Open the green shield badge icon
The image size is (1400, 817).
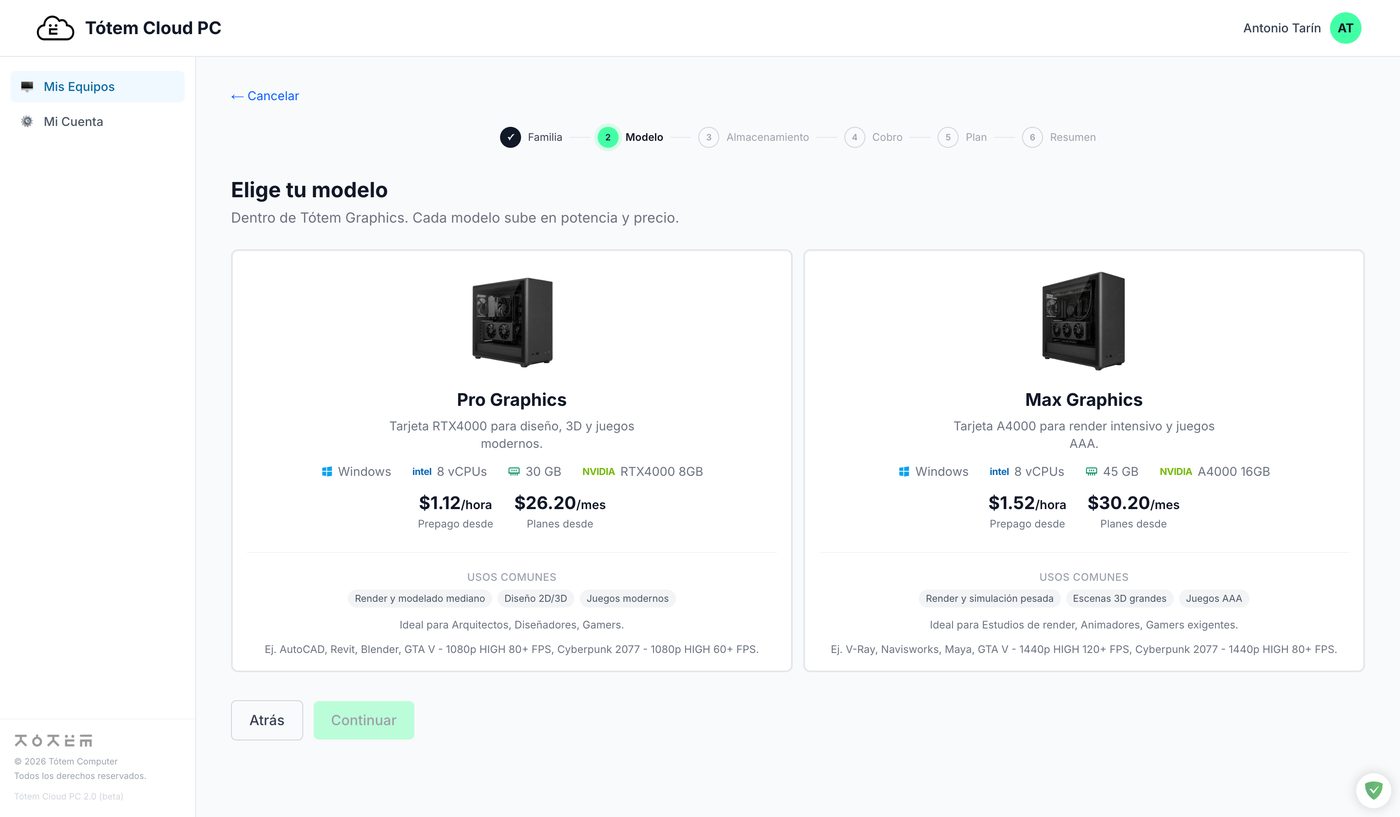(x=1374, y=791)
